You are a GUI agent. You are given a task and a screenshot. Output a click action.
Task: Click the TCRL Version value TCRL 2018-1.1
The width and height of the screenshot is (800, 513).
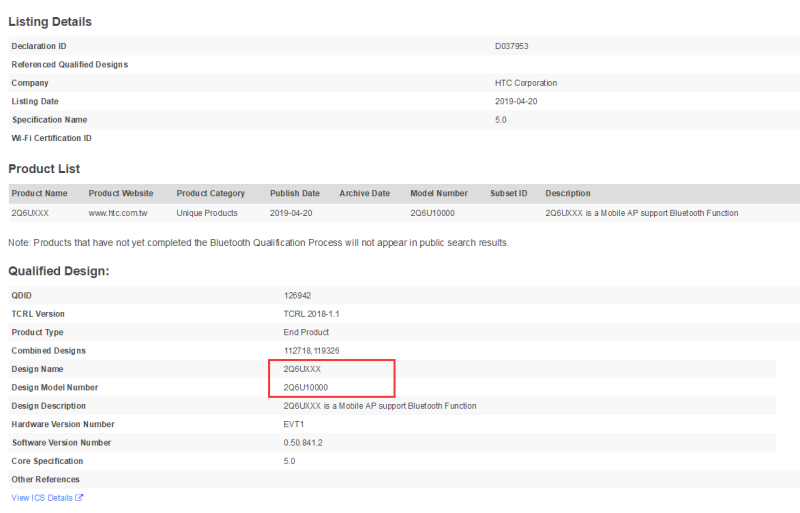[x=312, y=314]
